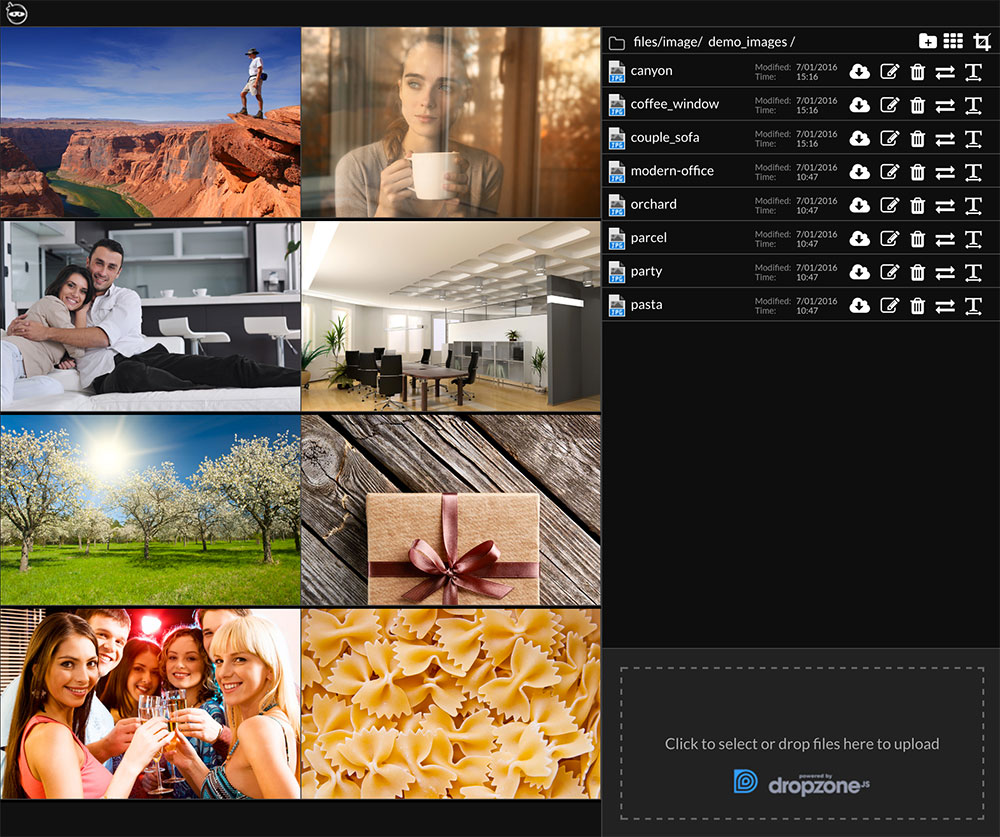
Task: Click move arrows icon for canyon
Action: (x=945, y=72)
